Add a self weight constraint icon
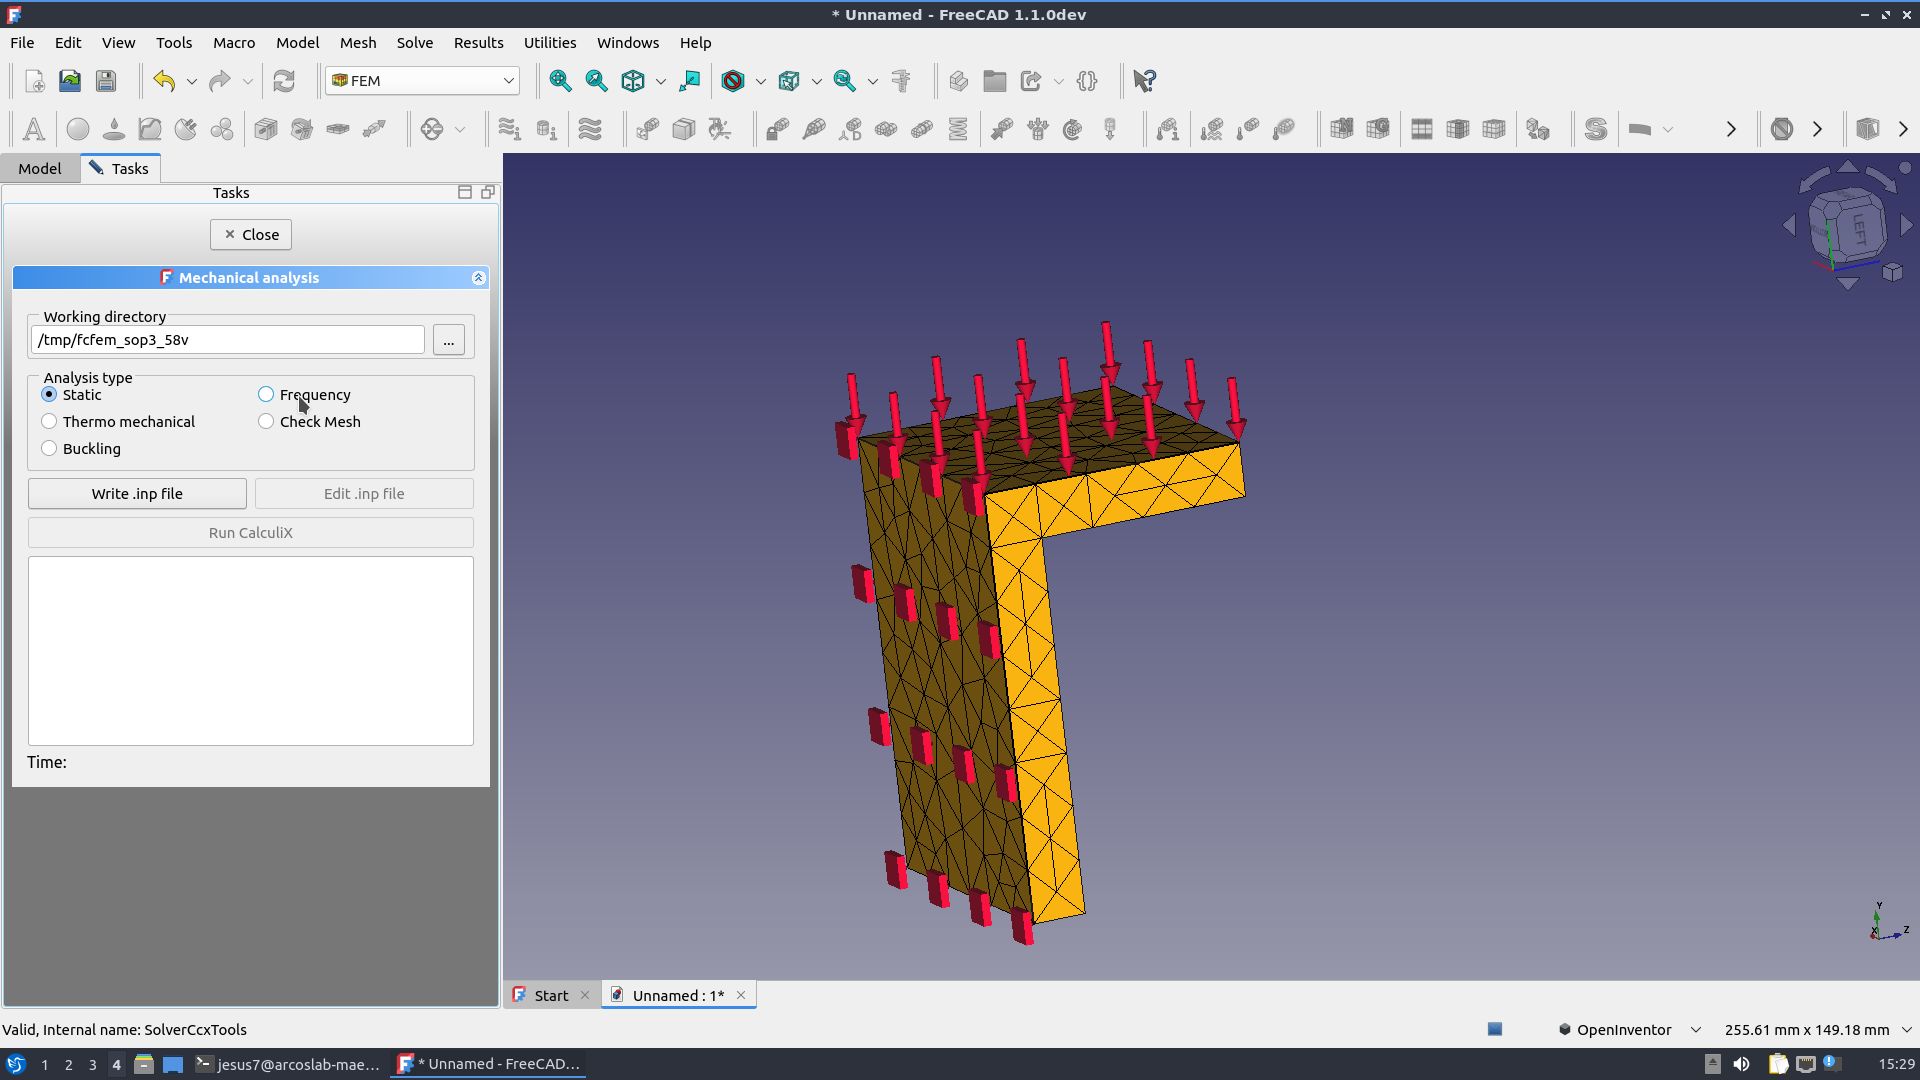 point(1110,129)
